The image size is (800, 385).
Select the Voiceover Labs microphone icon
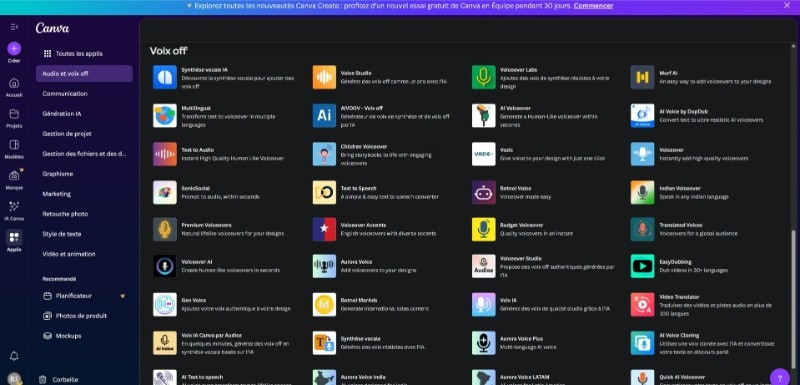click(x=484, y=77)
